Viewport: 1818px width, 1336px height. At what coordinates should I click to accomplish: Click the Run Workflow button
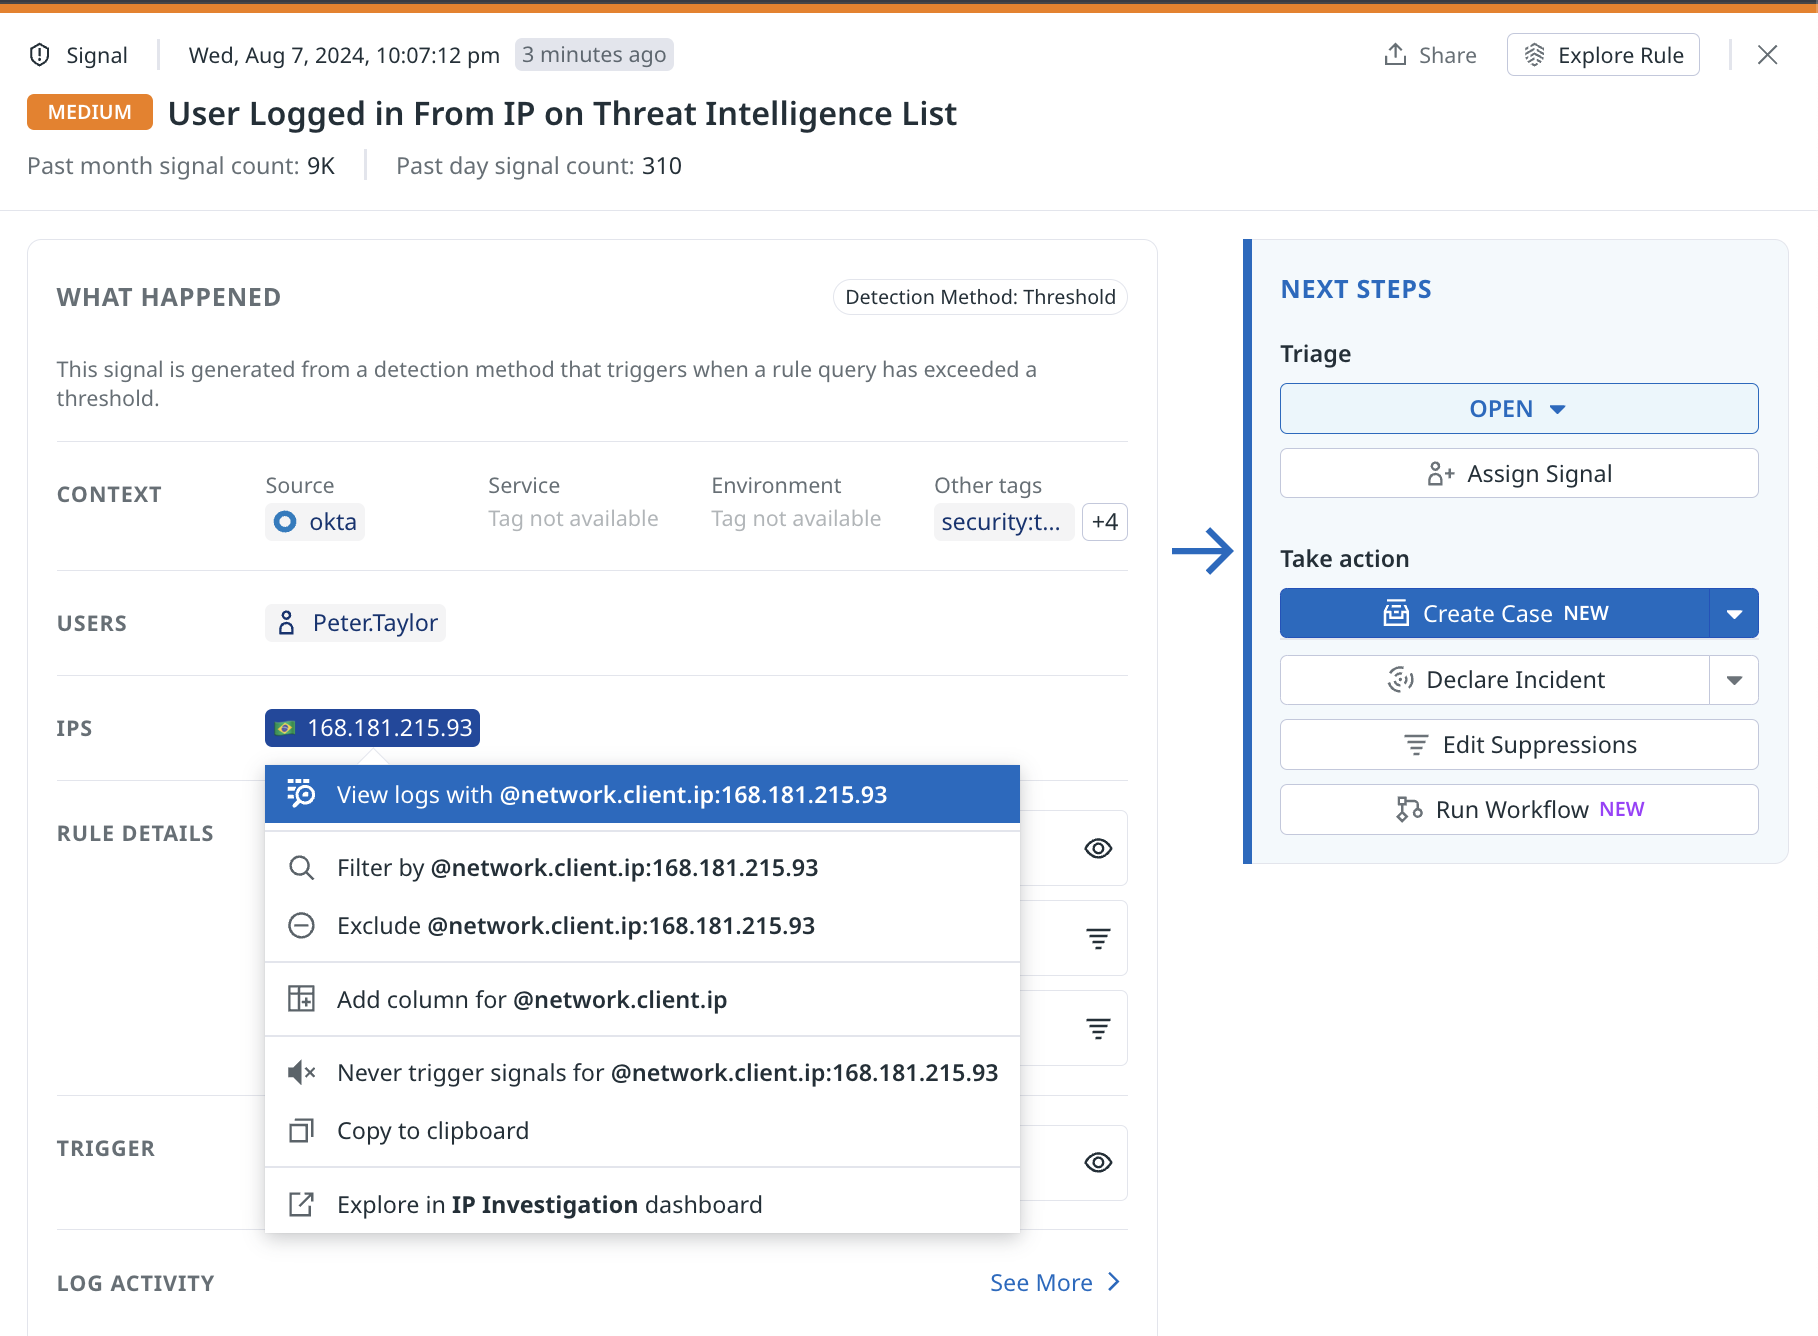pyautogui.click(x=1519, y=810)
